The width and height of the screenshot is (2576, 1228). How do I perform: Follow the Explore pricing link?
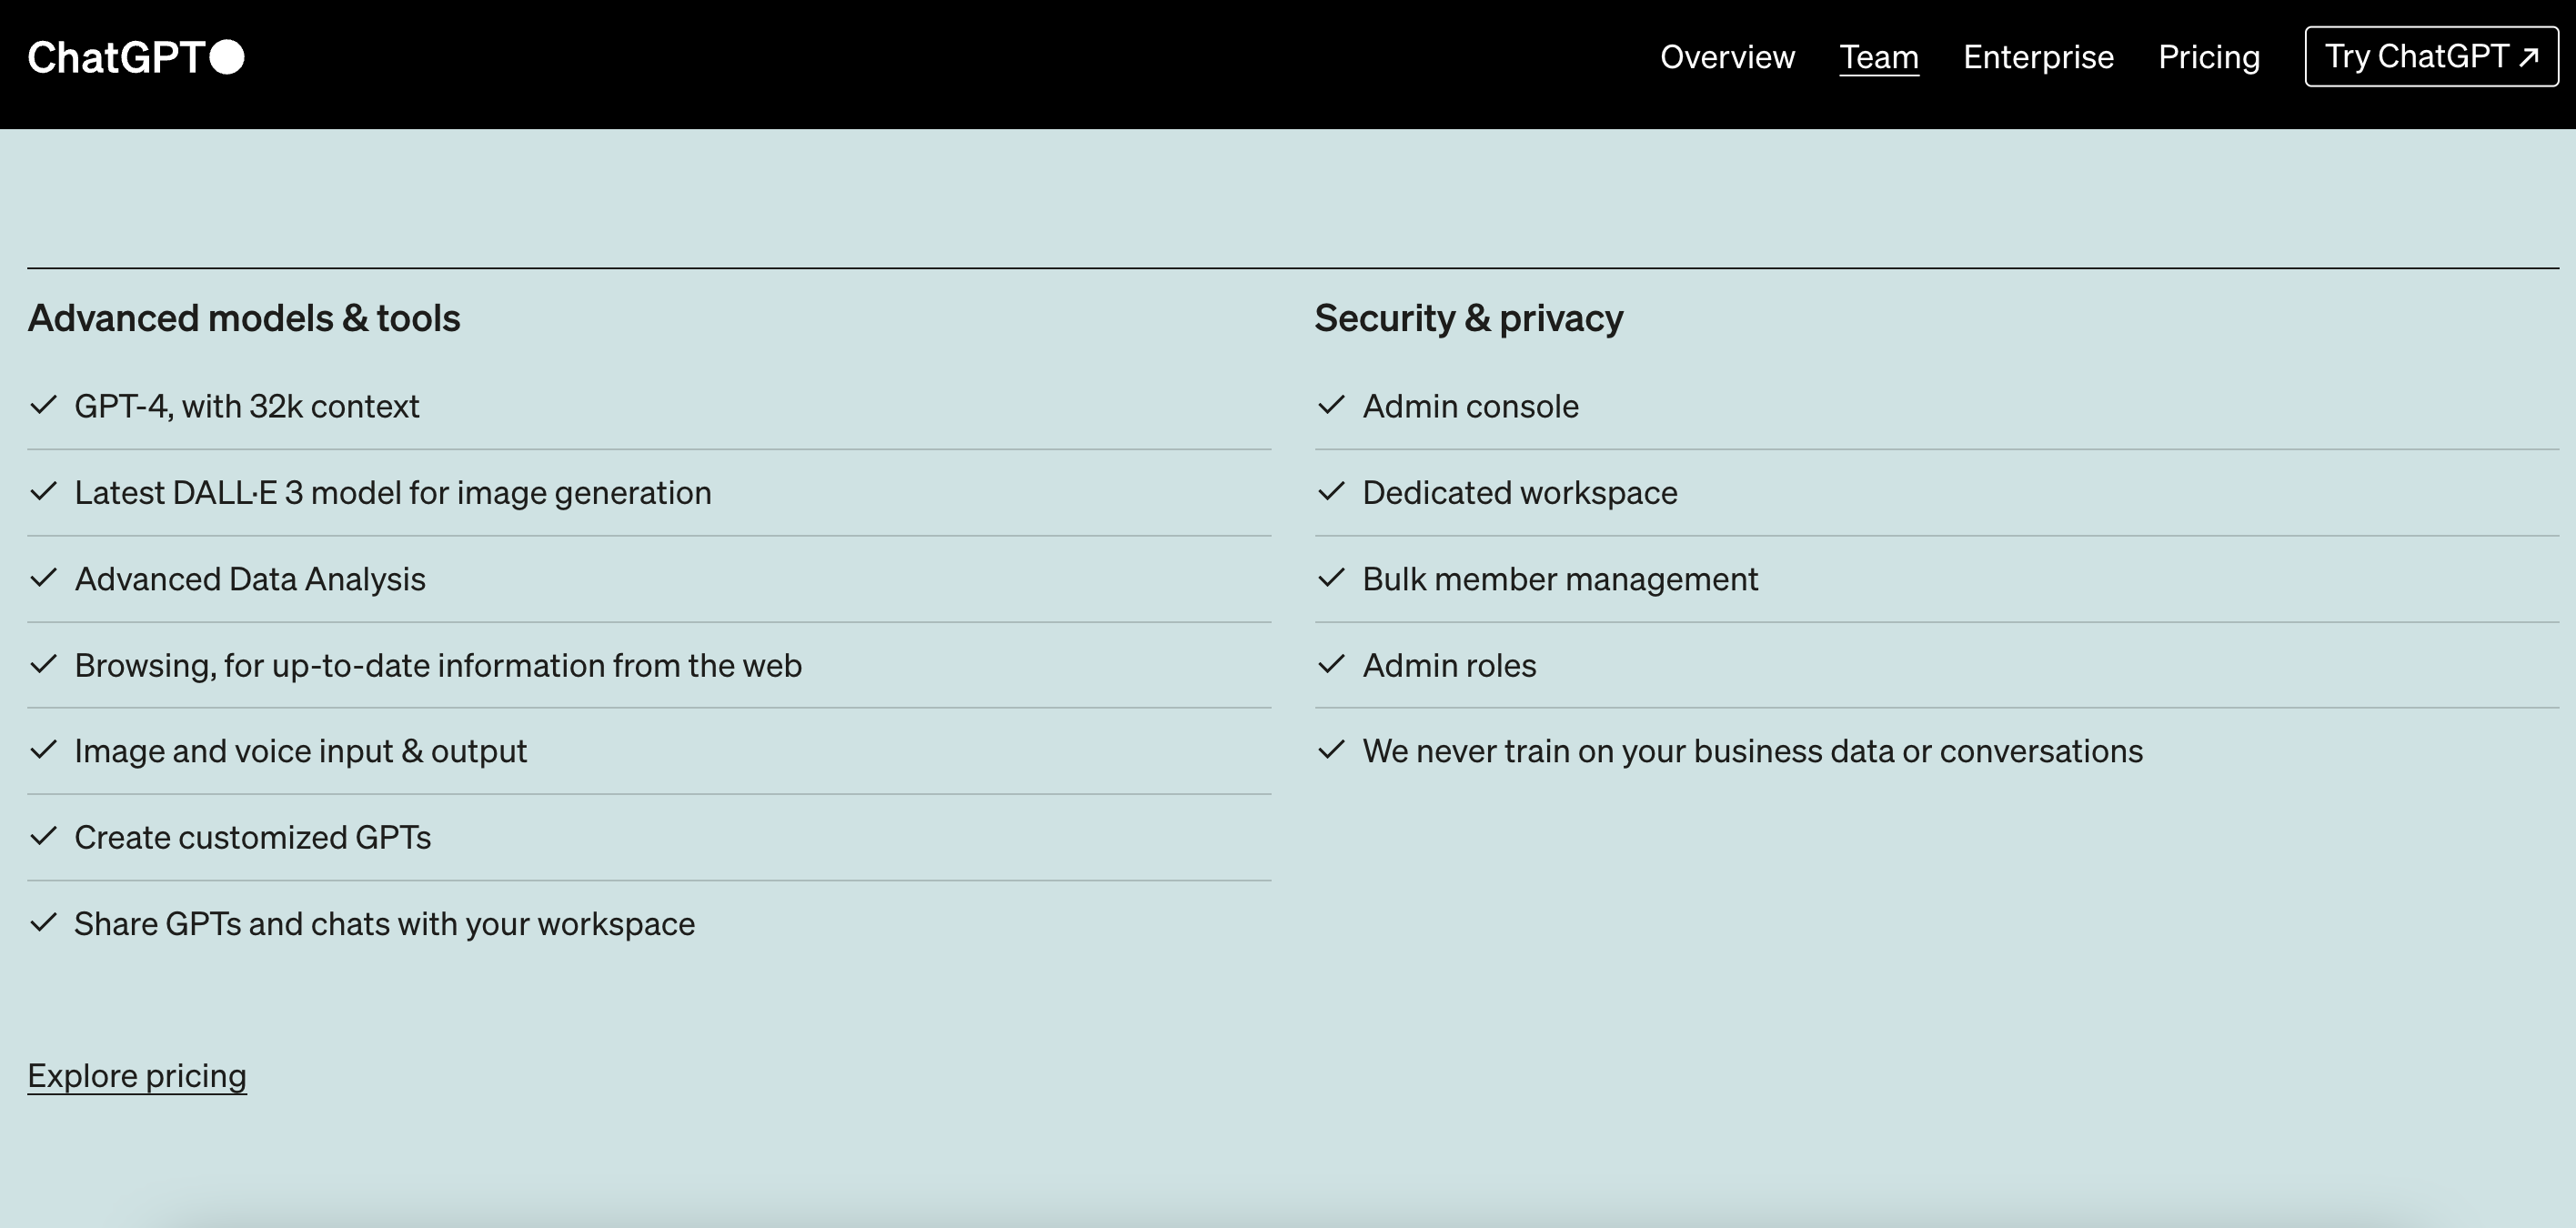point(137,1075)
